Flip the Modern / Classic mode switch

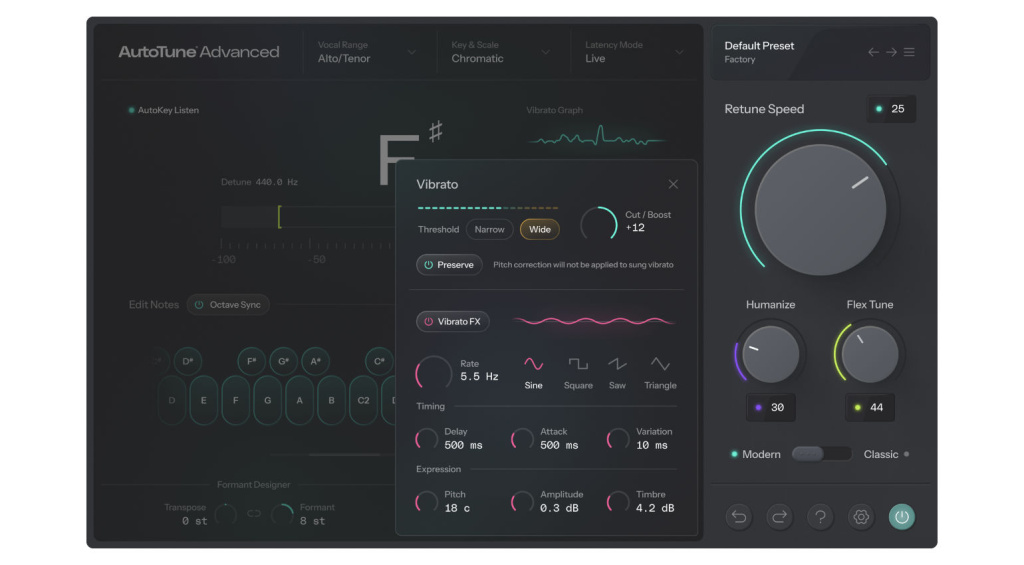(x=821, y=454)
